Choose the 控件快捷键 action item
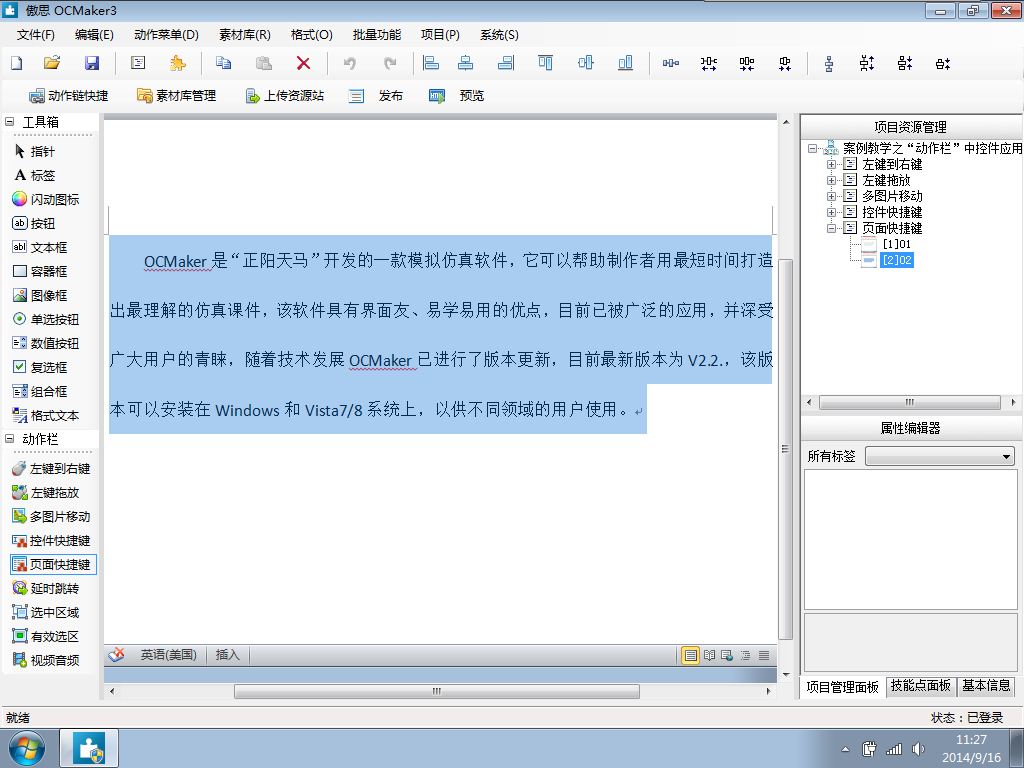The height and width of the screenshot is (768, 1024). click(51, 541)
